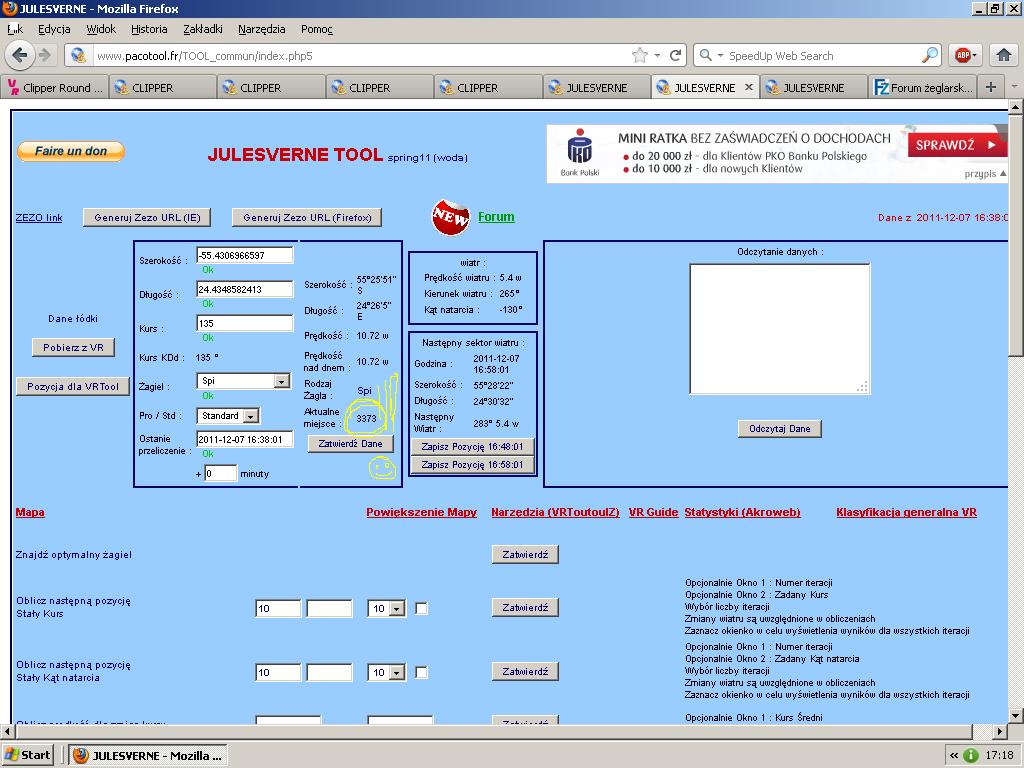Click the Faire un don button
1024x768 pixels.
70,151
